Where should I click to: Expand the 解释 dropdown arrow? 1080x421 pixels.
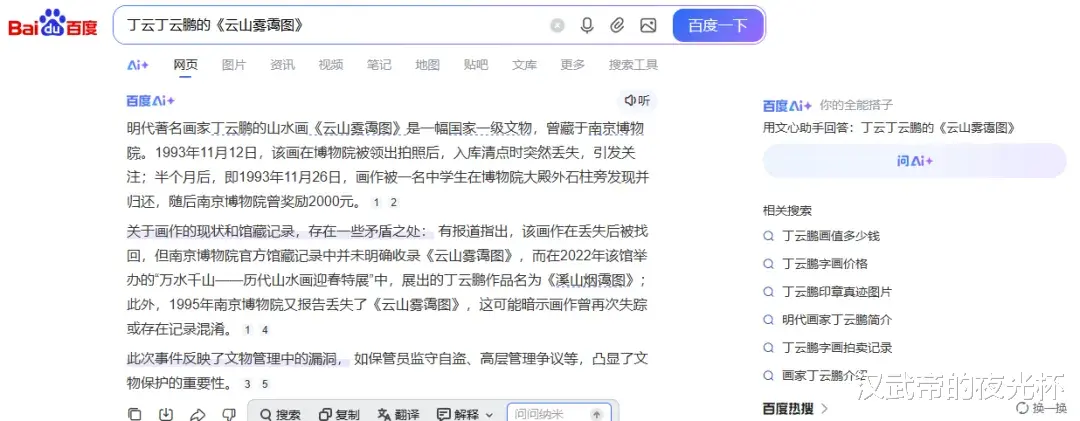490,415
